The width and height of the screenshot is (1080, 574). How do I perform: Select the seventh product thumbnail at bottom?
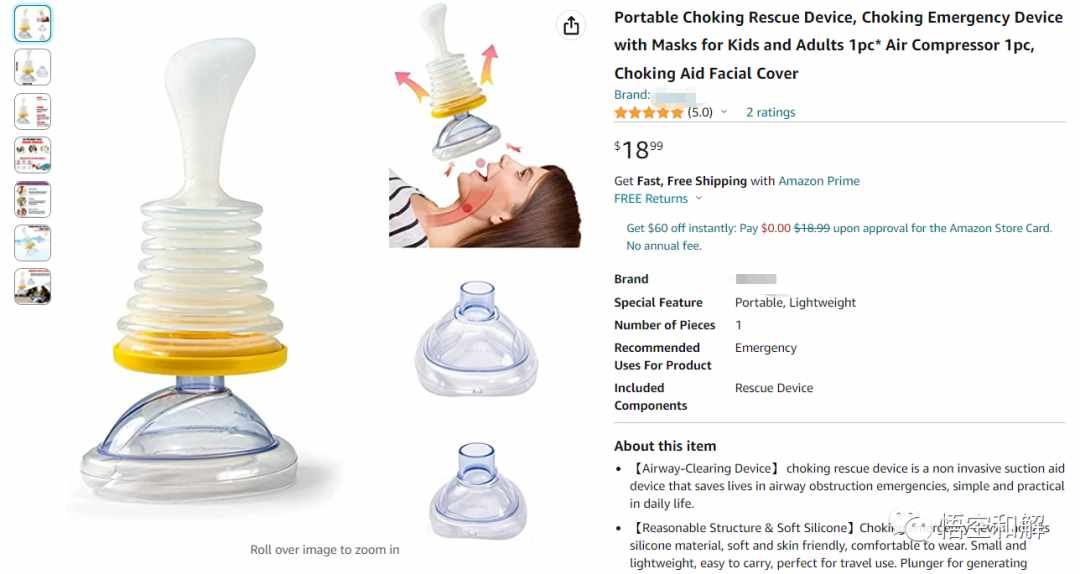pos(32,287)
